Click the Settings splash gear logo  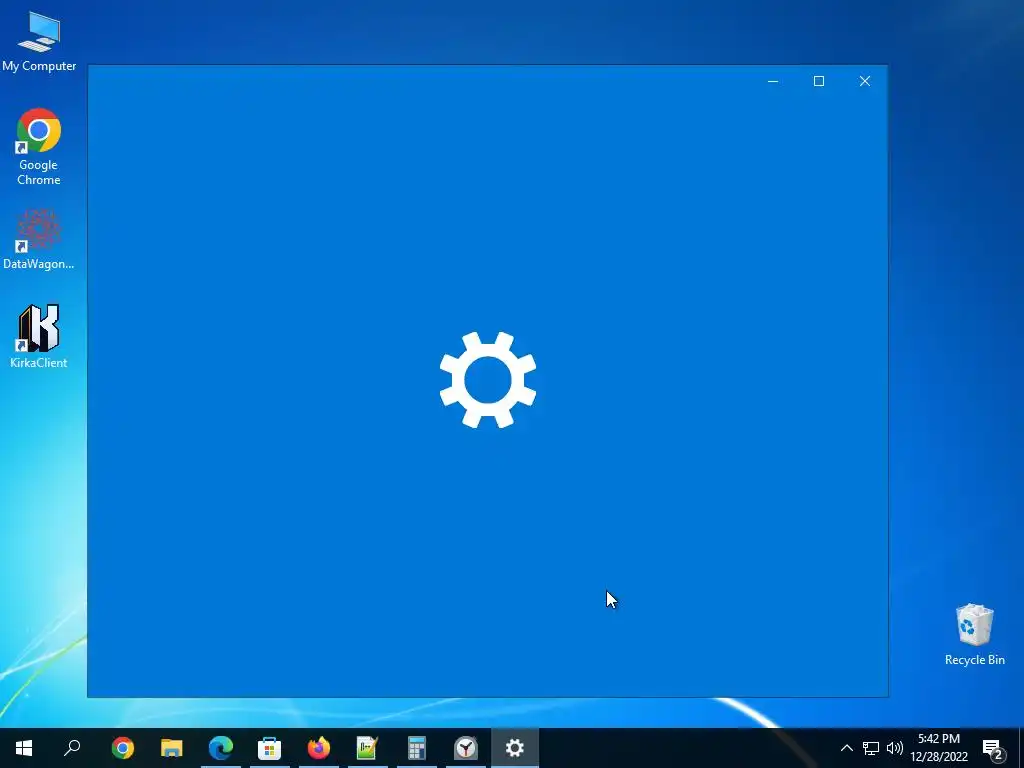[x=488, y=380]
